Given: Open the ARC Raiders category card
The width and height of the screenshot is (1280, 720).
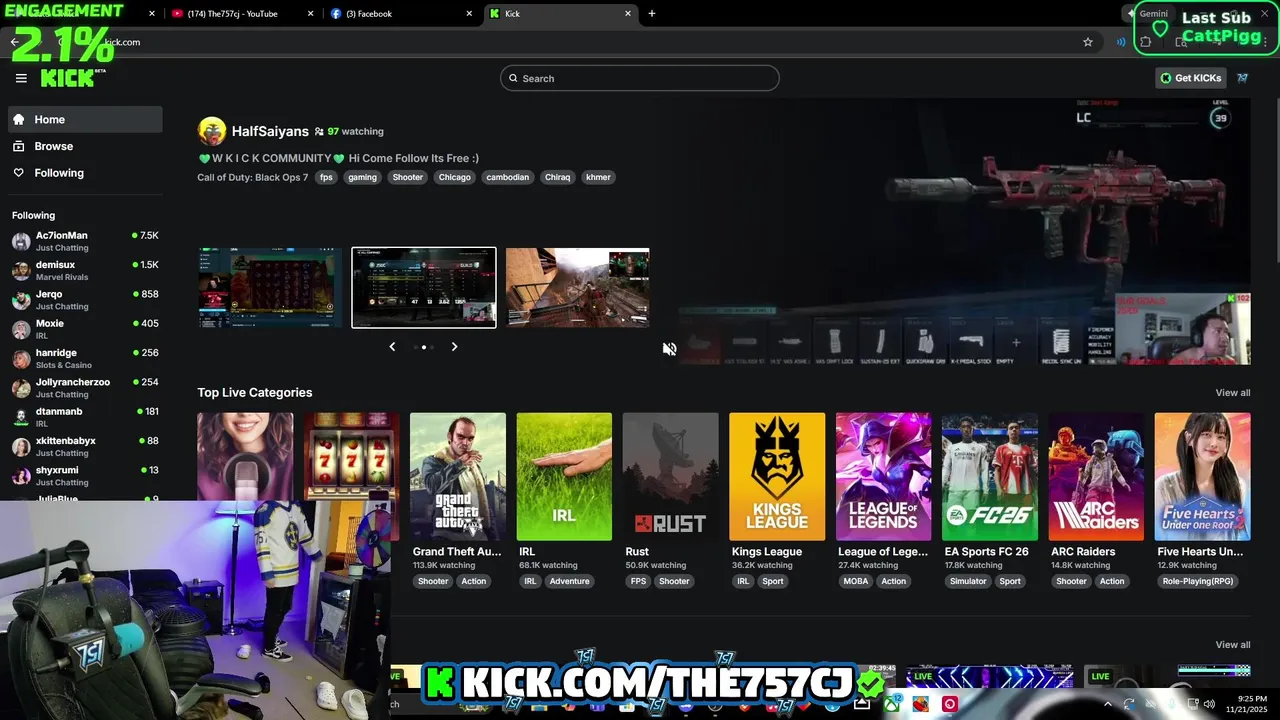Looking at the screenshot, I should (1096, 477).
